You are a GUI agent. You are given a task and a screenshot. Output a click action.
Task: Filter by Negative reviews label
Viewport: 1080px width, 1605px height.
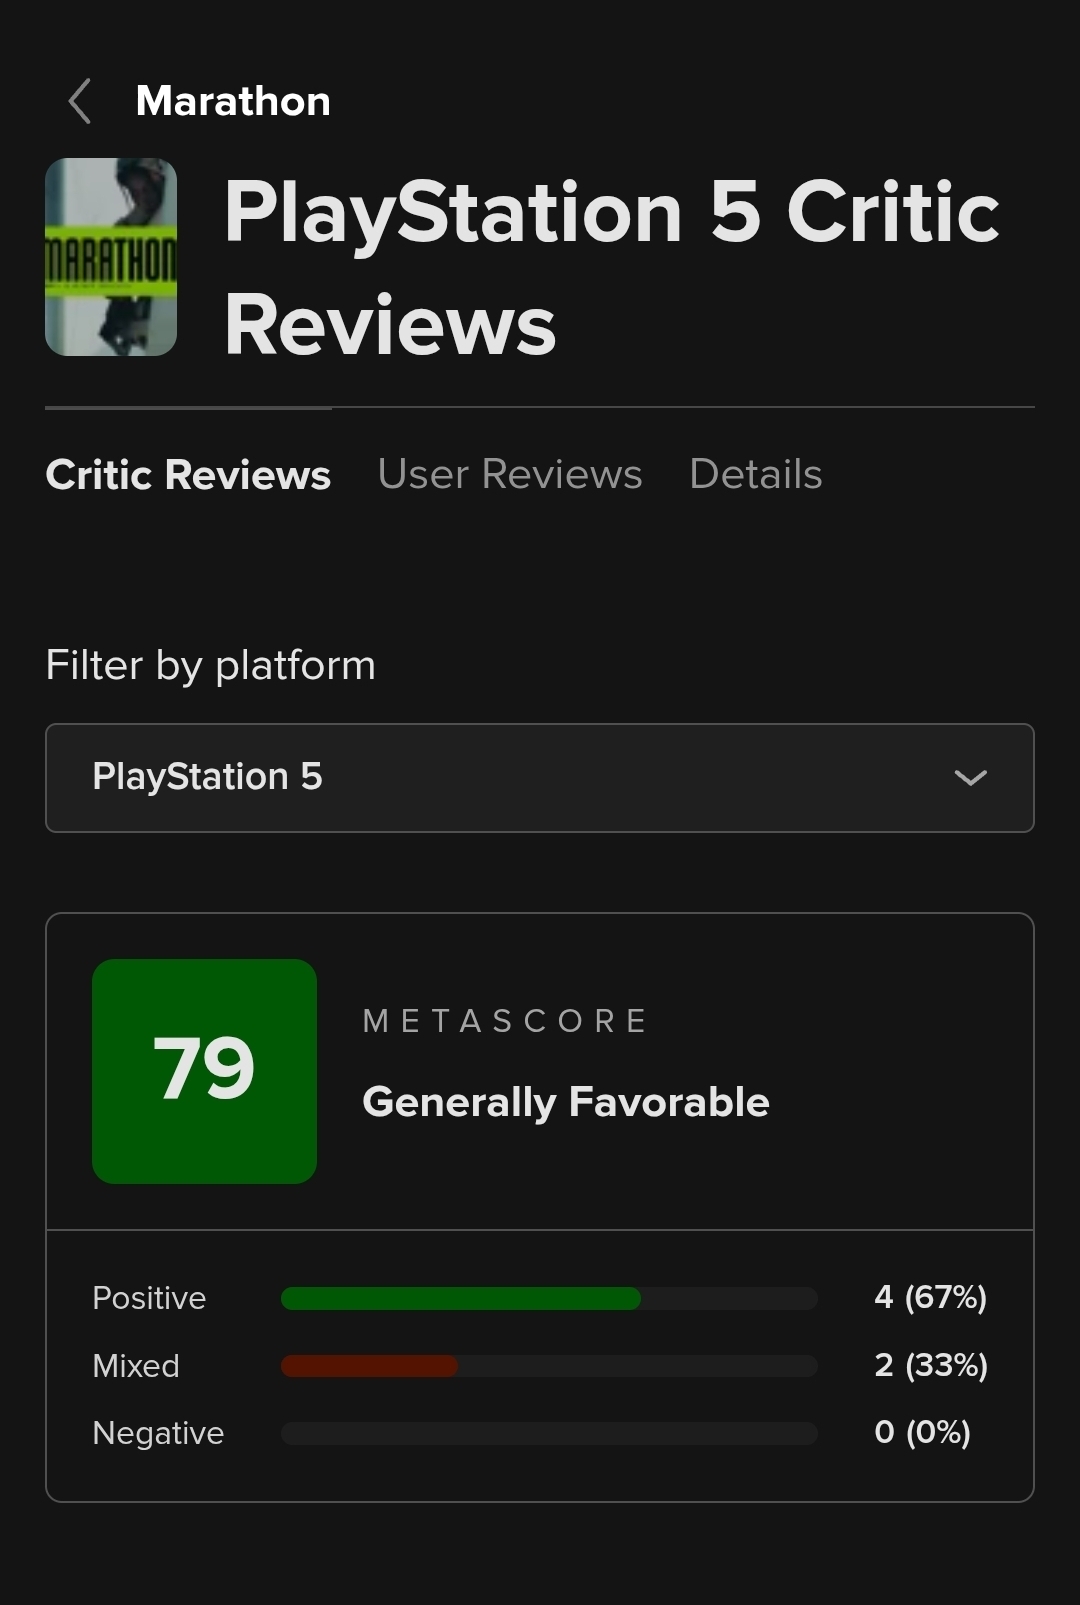pos(158,1433)
